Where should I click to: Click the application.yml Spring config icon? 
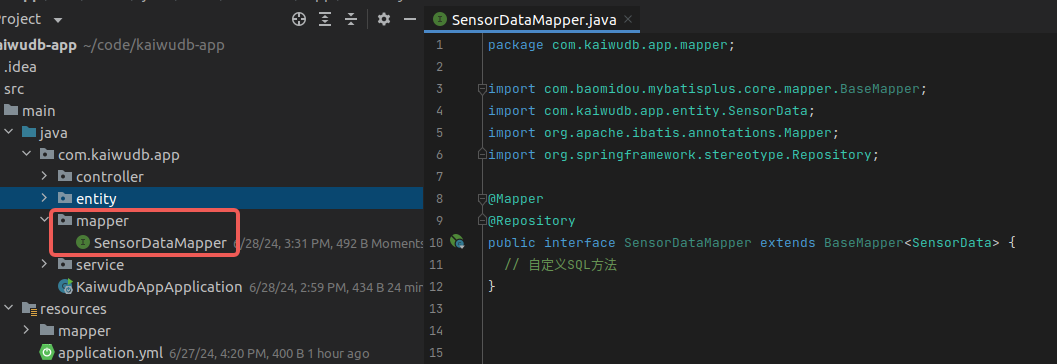pos(47,353)
